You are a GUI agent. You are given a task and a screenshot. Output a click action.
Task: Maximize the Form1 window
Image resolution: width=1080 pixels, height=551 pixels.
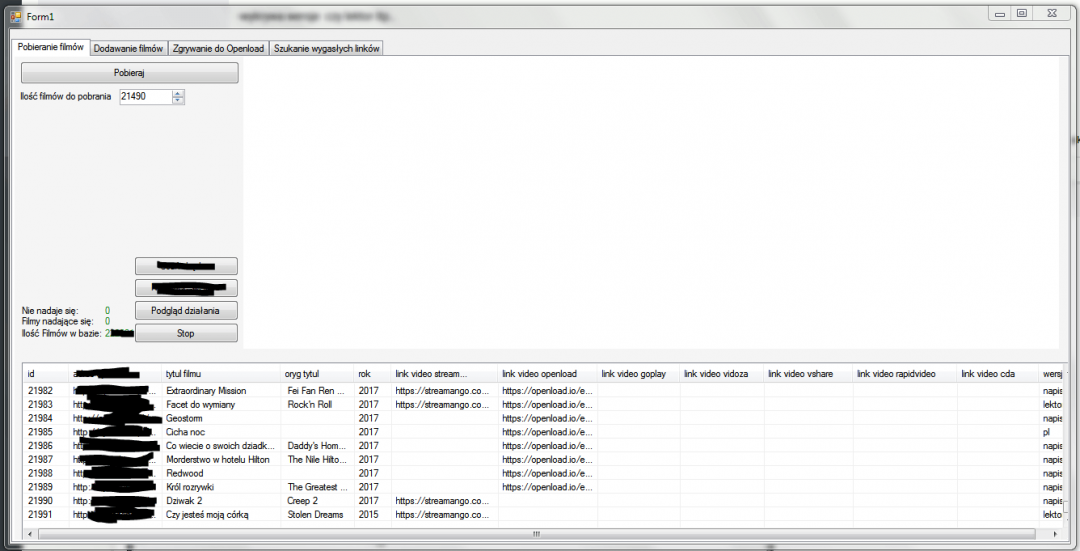[1021, 13]
